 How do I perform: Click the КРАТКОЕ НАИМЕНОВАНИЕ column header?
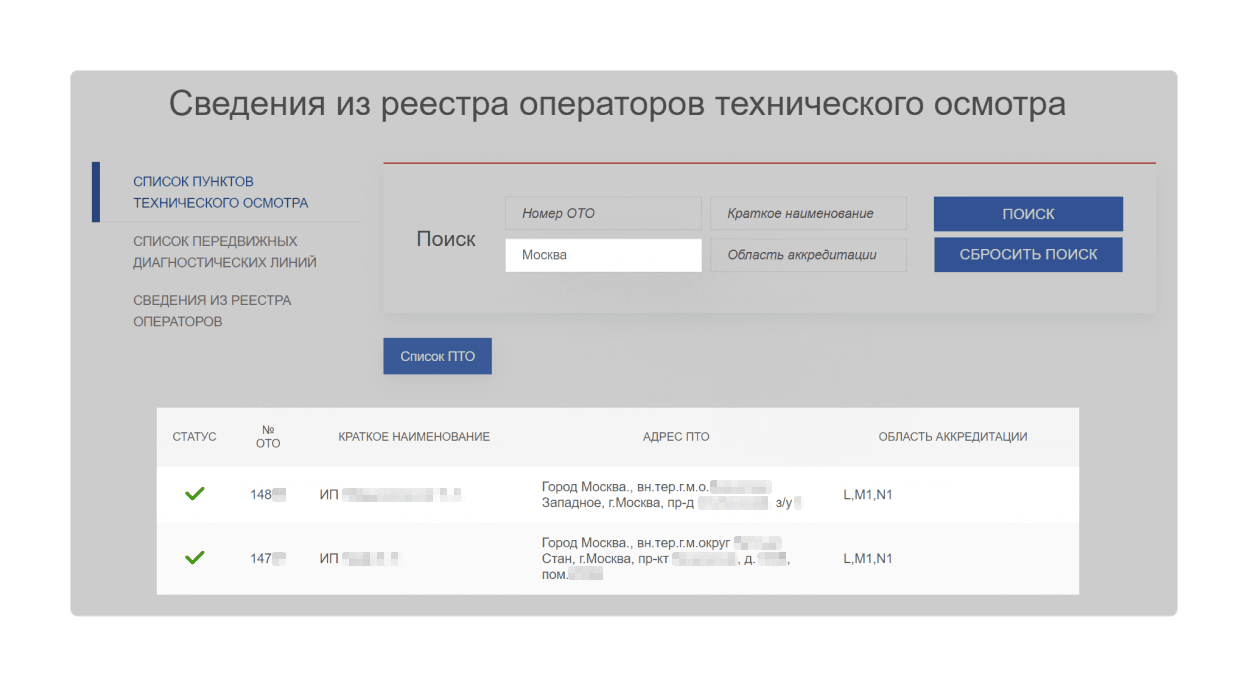414,437
